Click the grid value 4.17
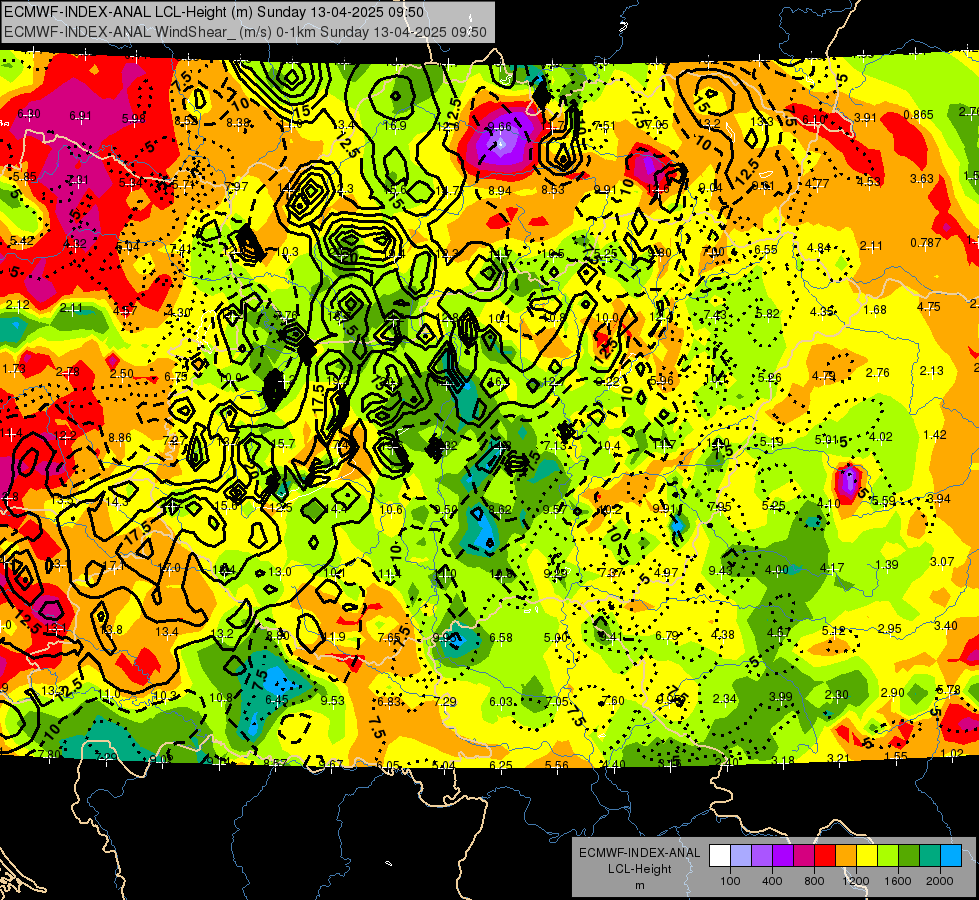 click(x=832, y=568)
